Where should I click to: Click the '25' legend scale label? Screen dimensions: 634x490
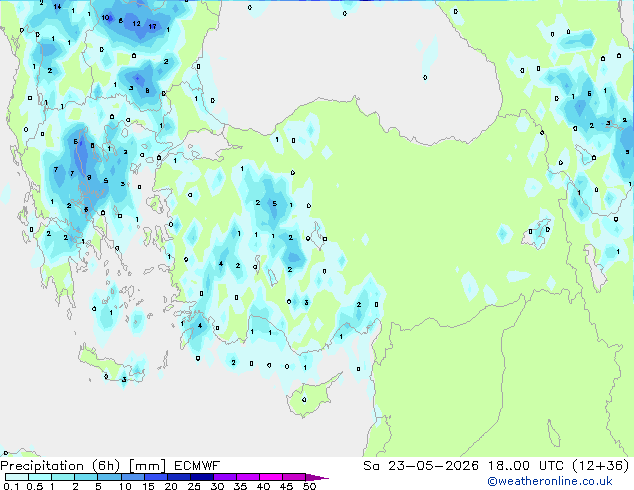coord(194,486)
